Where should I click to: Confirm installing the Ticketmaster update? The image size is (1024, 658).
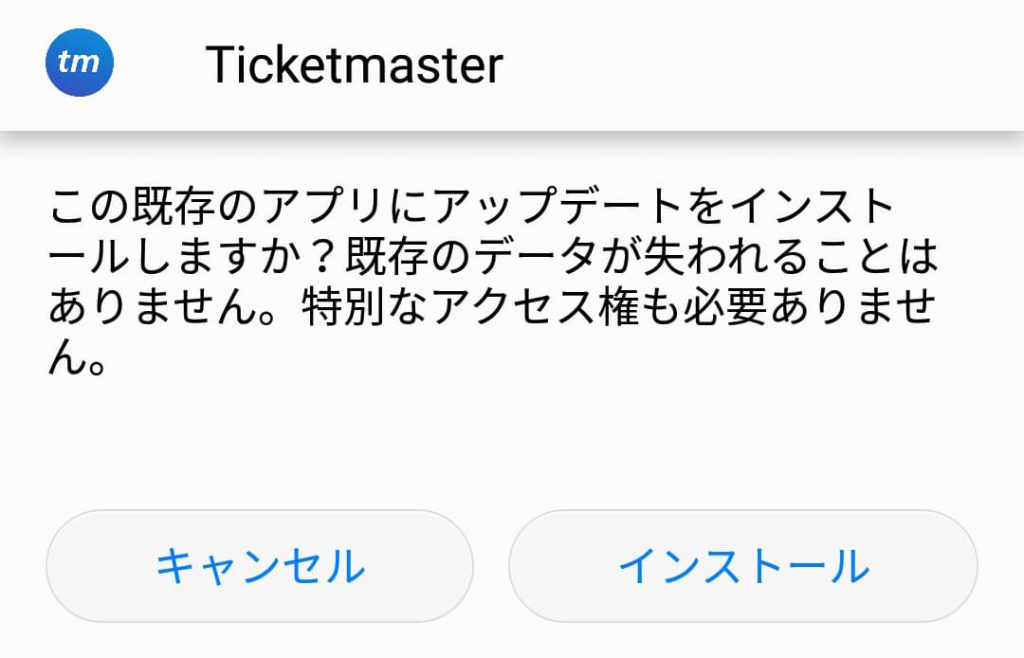(x=743, y=567)
